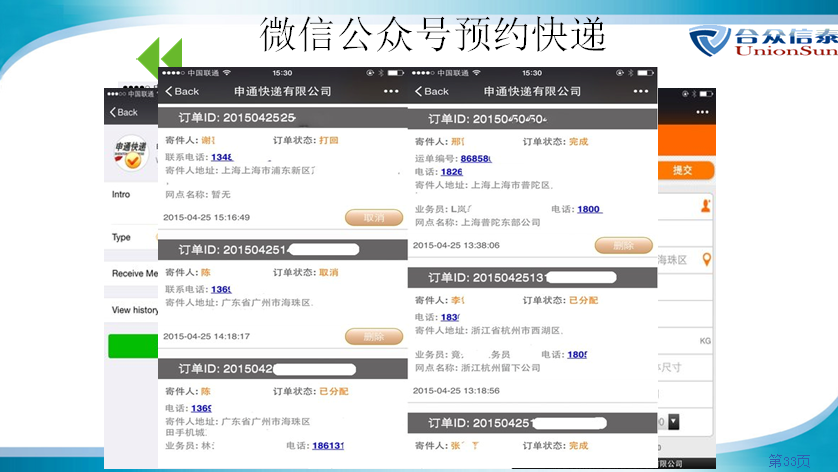
Task: Tap Back in the right order list screen
Action: (432, 91)
